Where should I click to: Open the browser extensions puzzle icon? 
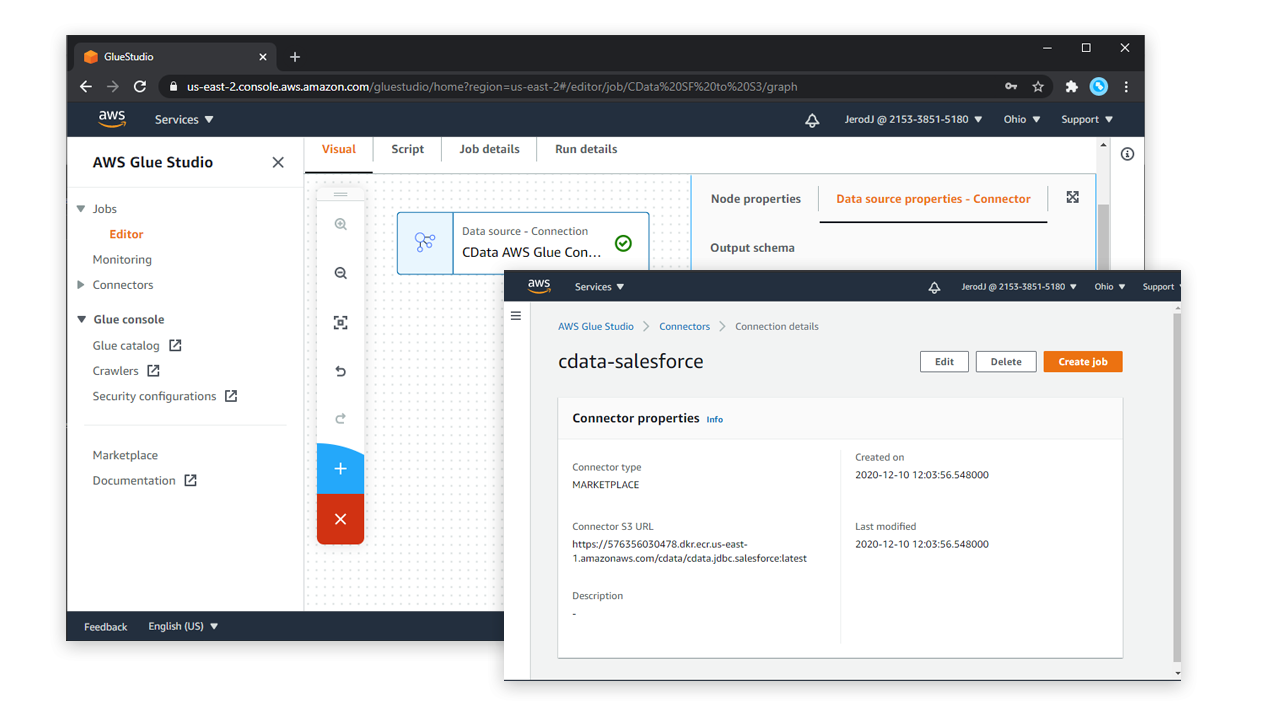coord(1072,87)
